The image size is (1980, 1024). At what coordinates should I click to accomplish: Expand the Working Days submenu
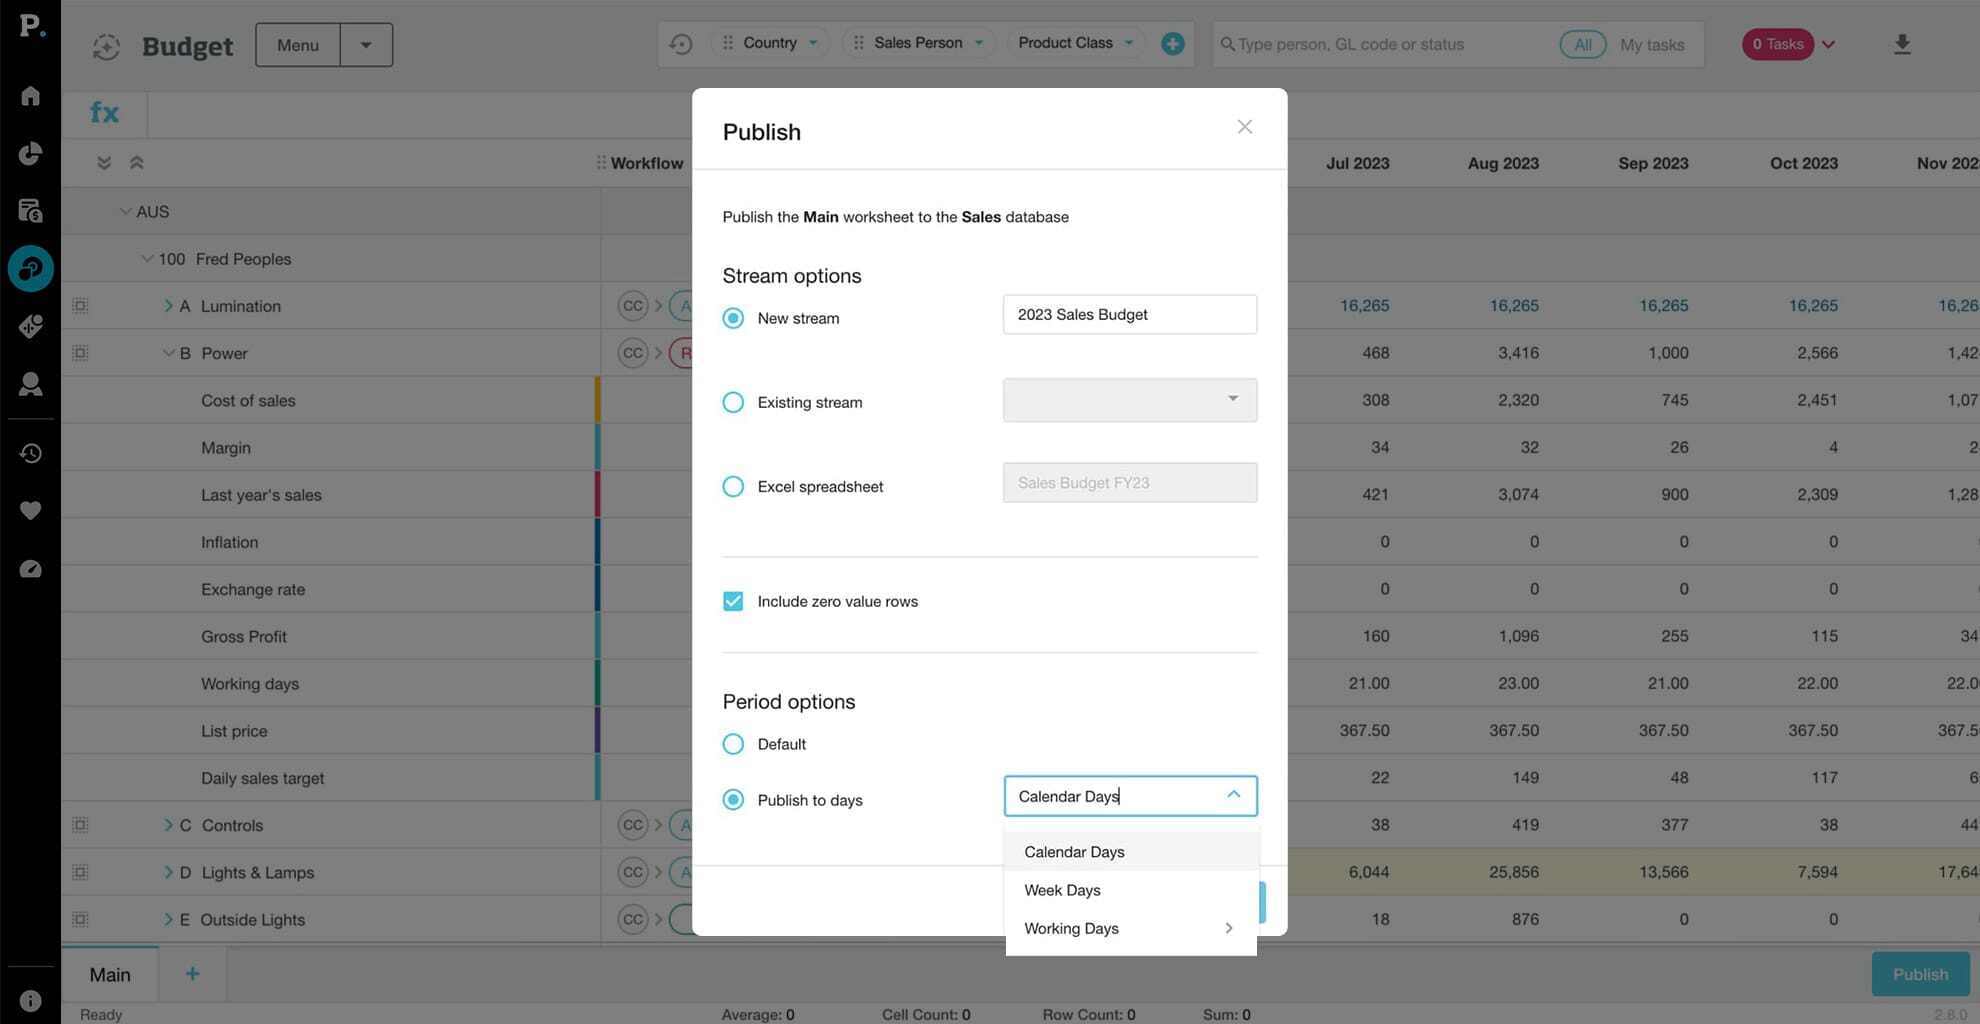(1228, 928)
